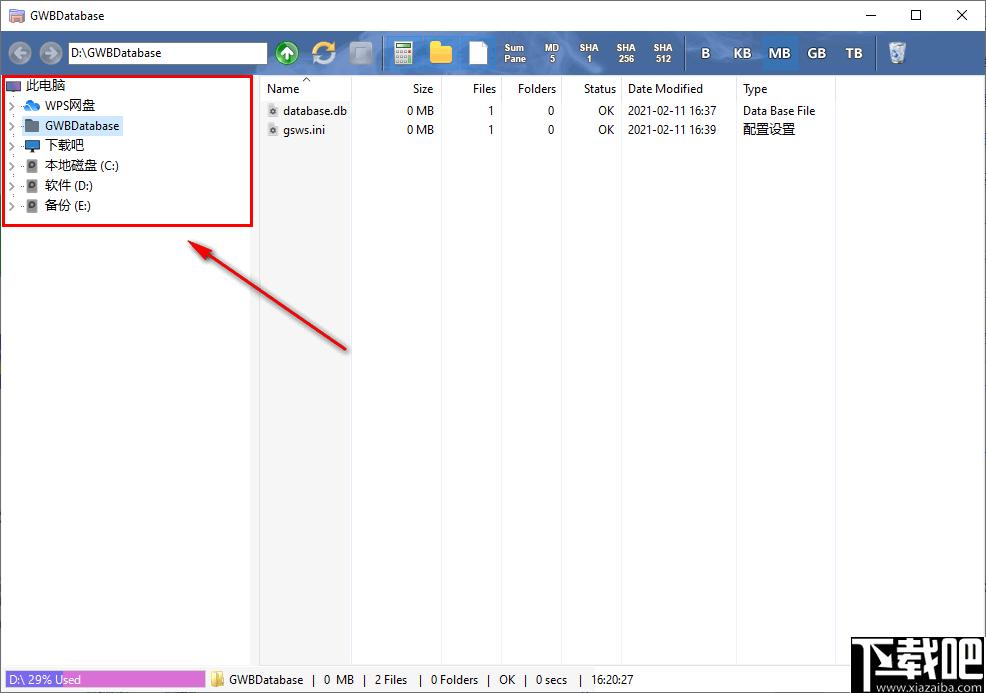
Task: Switch size unit to TB
Action: [x=853, y=53]
